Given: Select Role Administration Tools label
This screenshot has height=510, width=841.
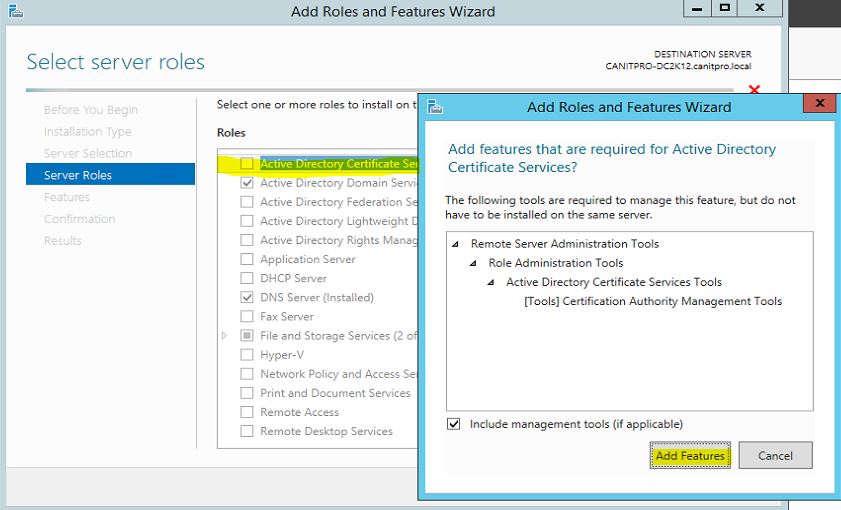Looking at the screenshot, I should (556, 263).
